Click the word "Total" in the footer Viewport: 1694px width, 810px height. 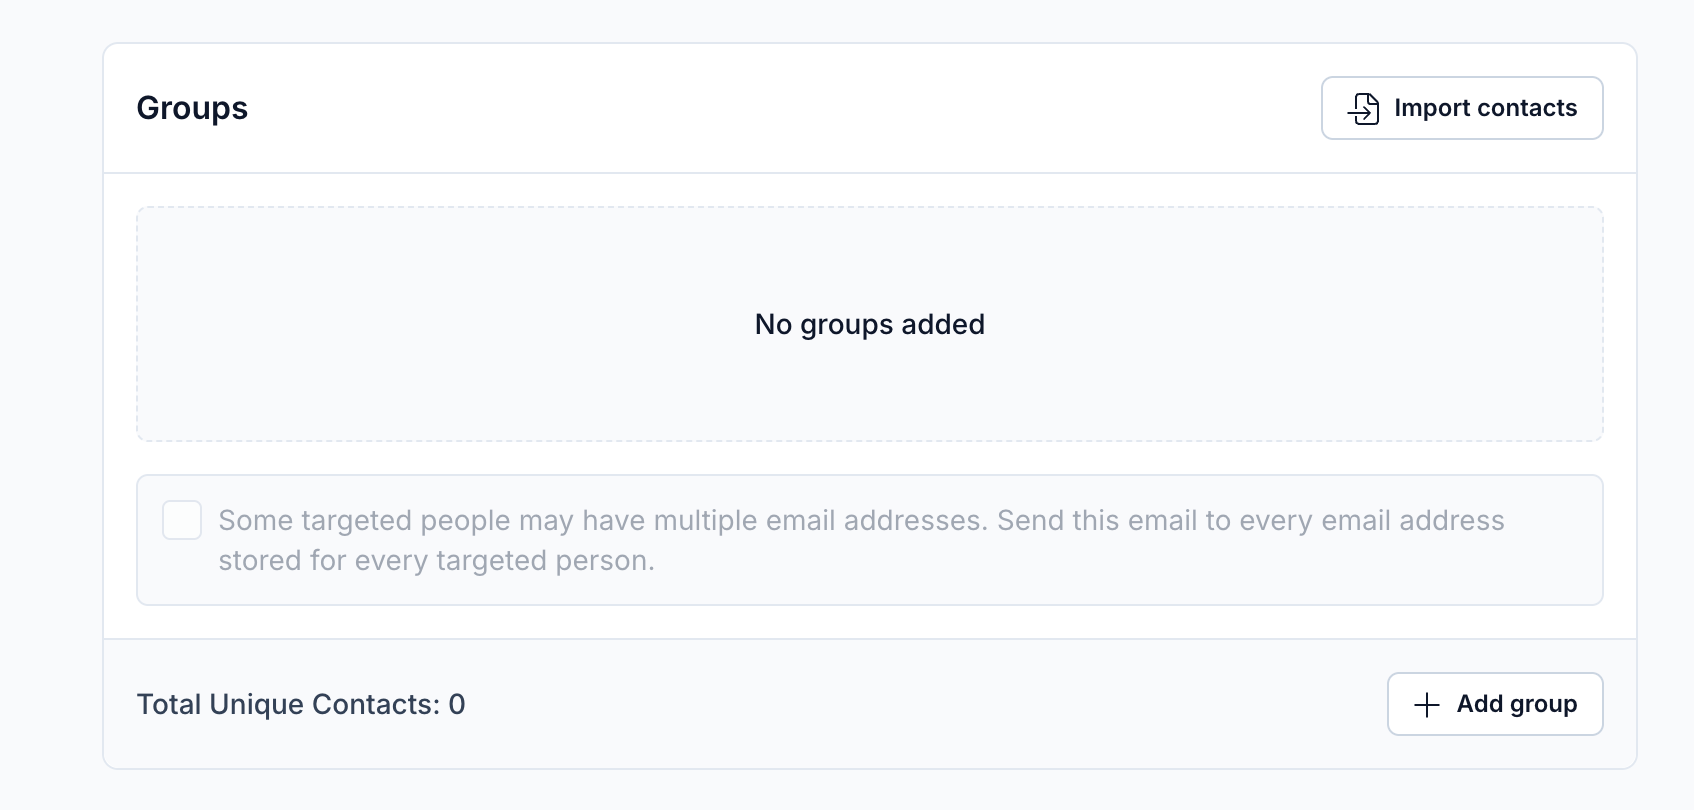click(168, 704)
